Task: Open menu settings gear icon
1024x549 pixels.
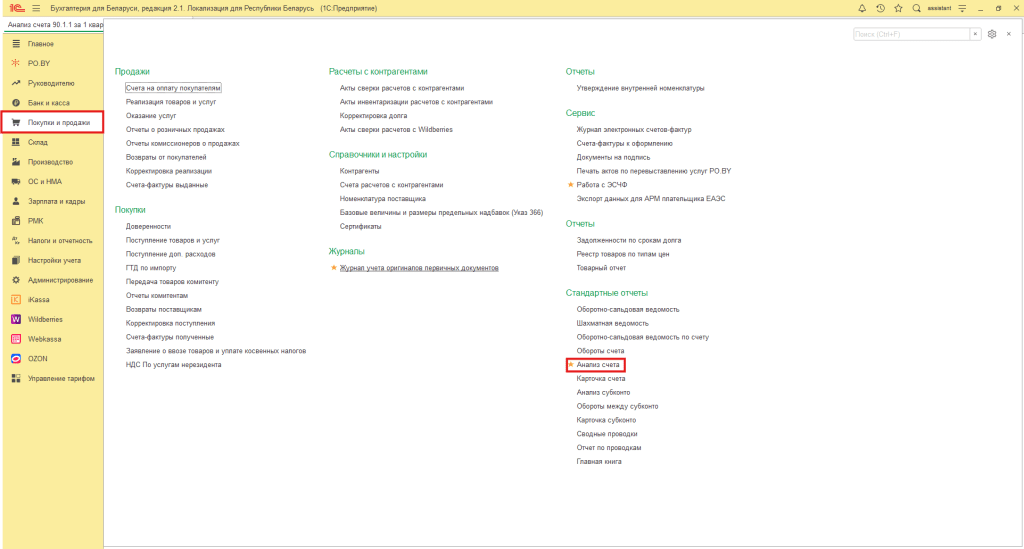Action: pyautogui.click(x=992, y=34)
